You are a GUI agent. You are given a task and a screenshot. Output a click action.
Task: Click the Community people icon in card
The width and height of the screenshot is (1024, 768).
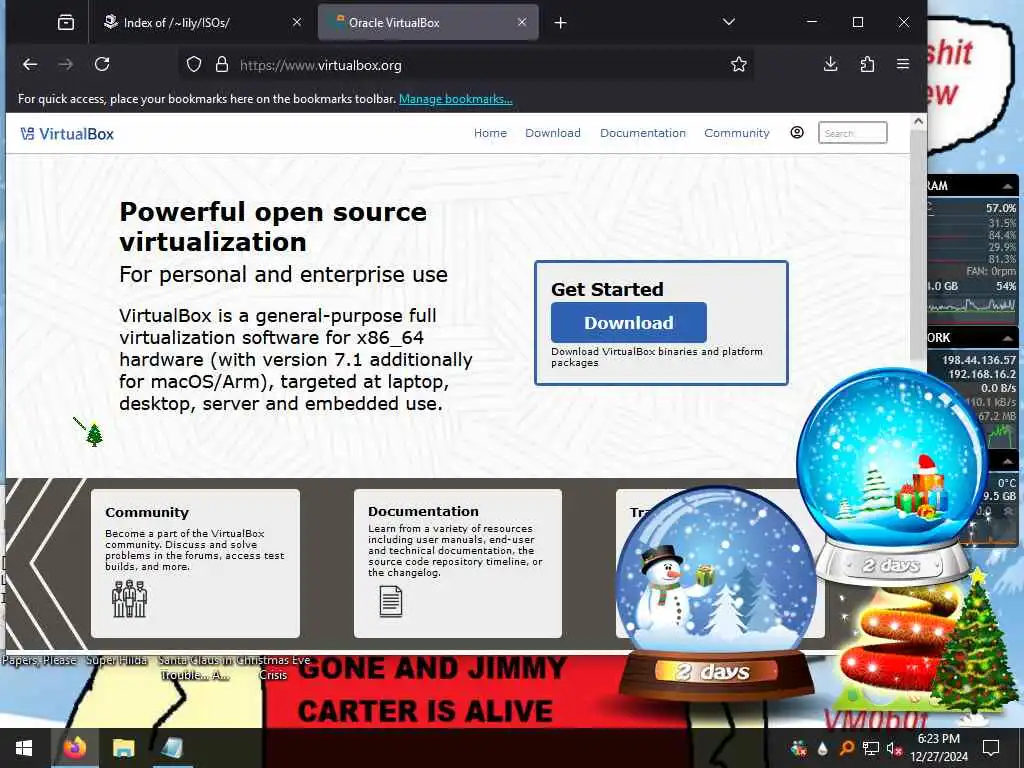(x=129, y=598)
